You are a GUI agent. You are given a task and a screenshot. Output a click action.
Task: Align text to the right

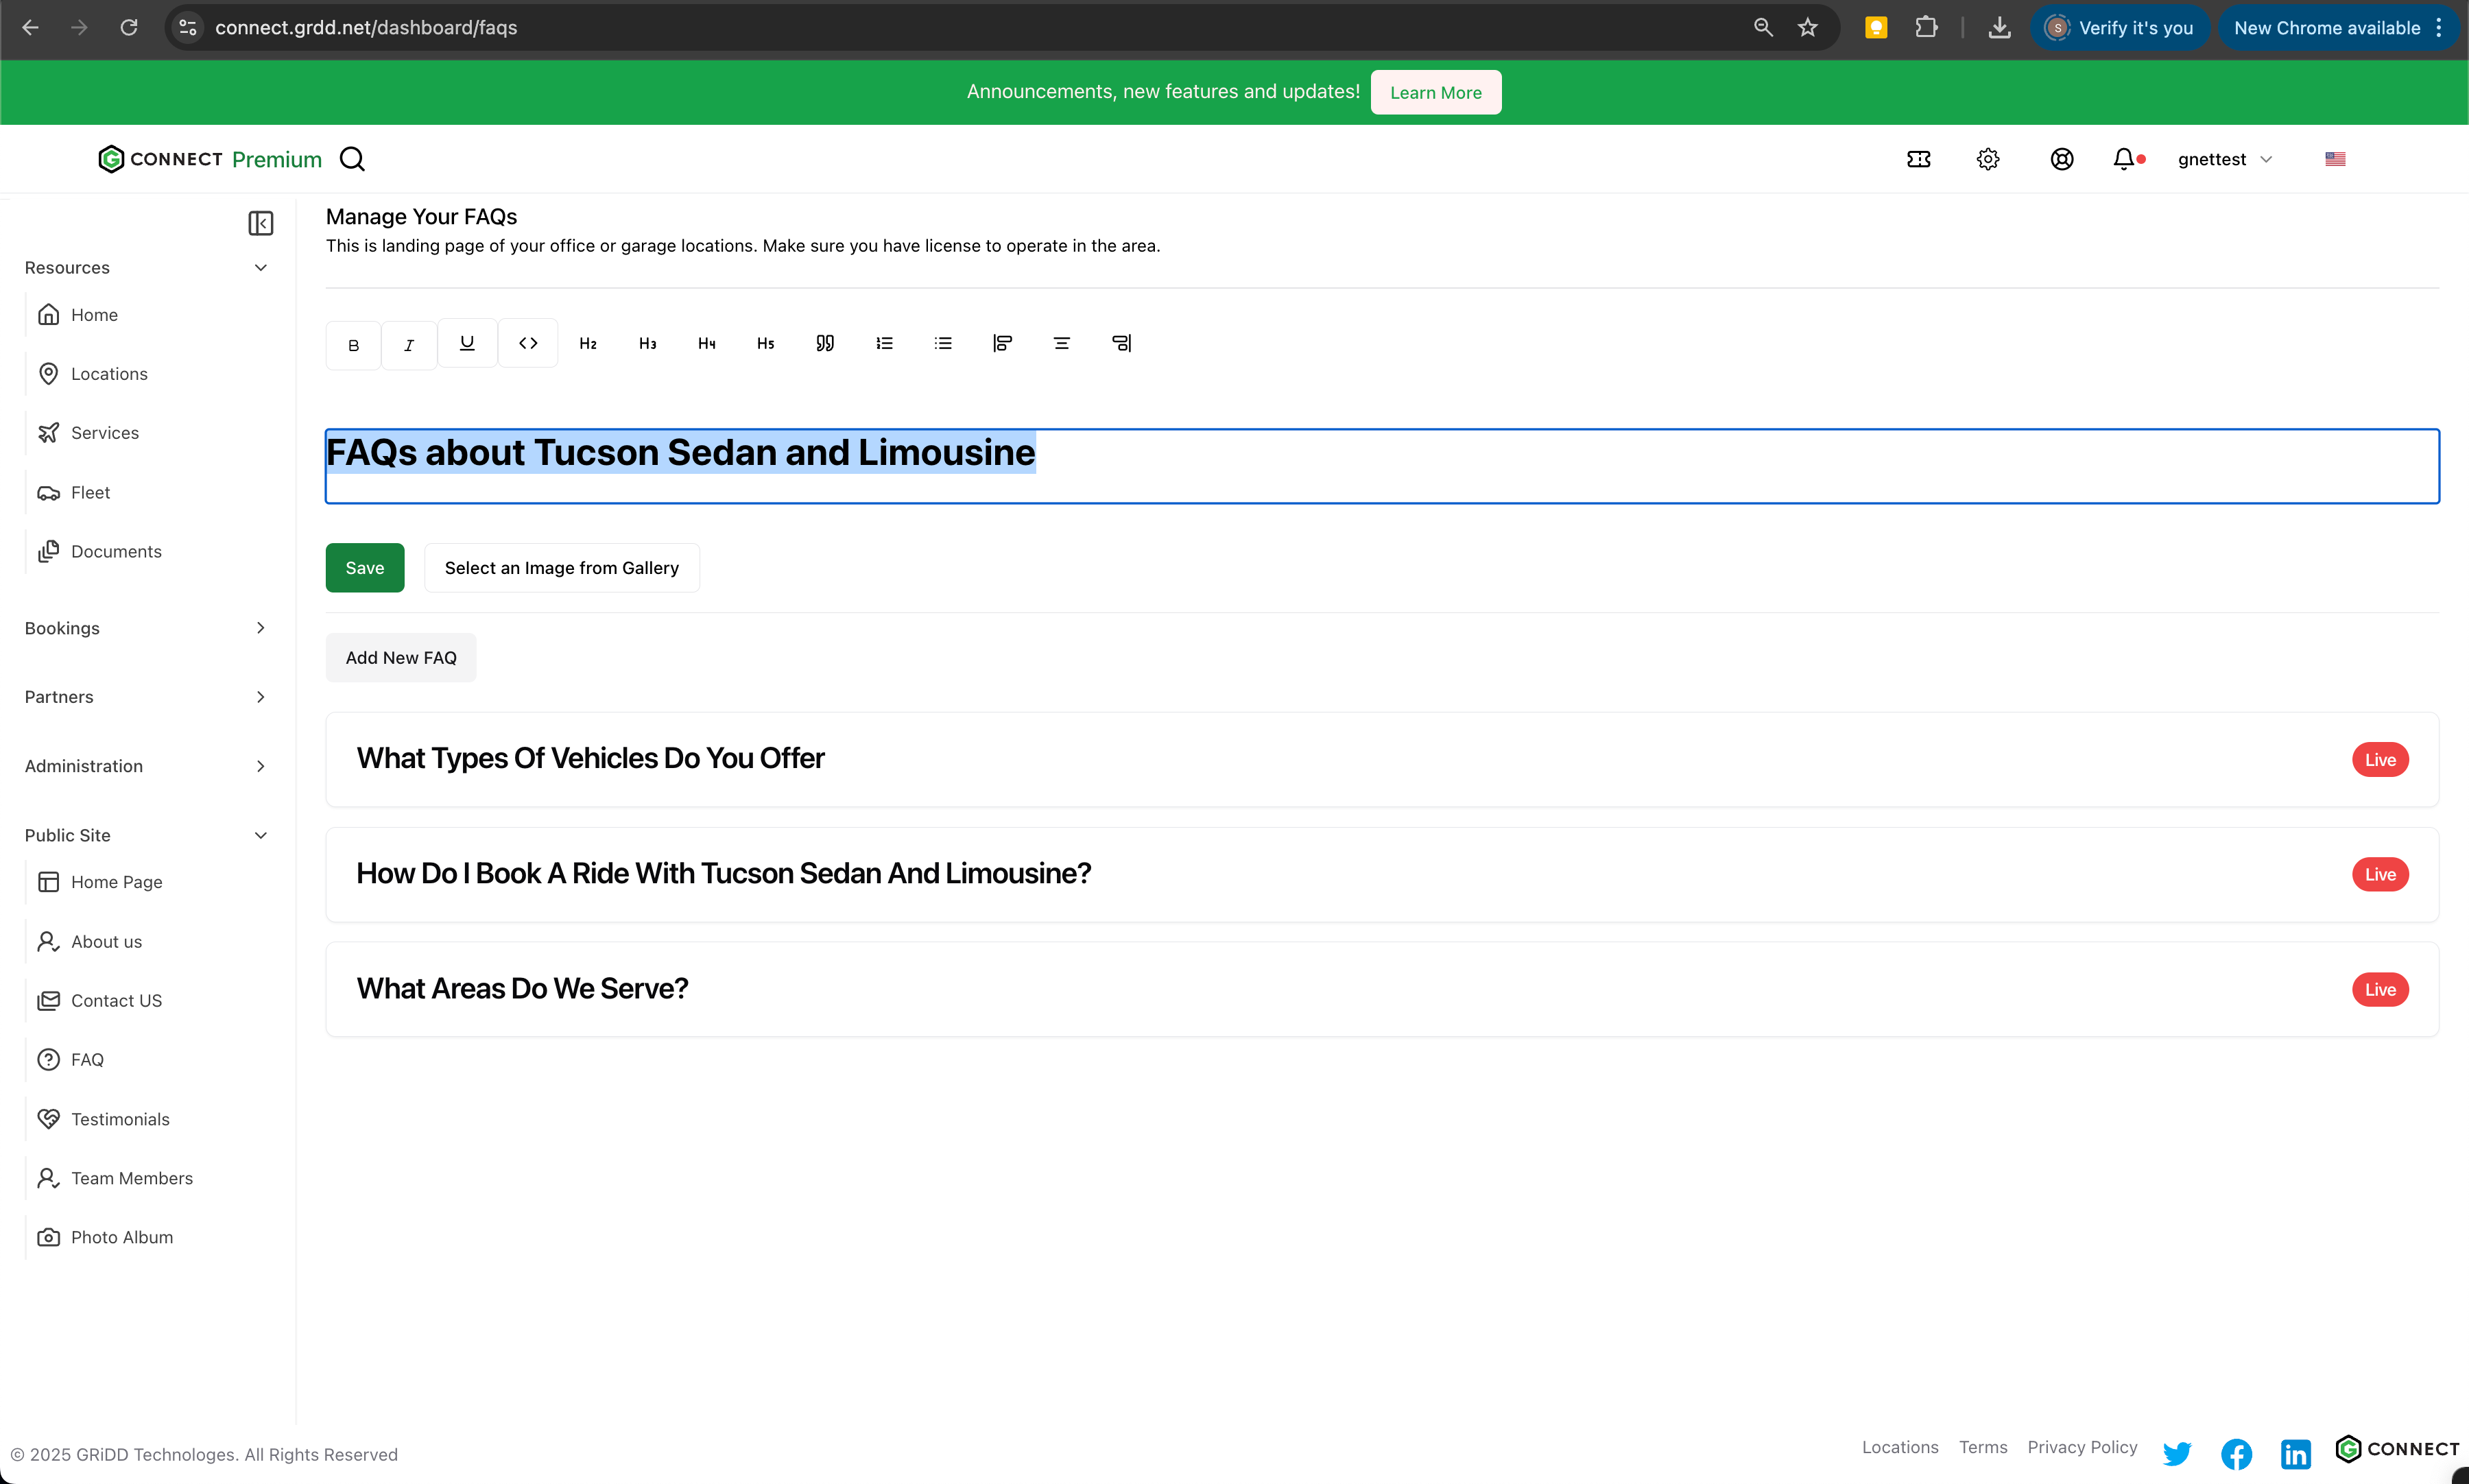pyautogui.click(x=1121, y=343)
